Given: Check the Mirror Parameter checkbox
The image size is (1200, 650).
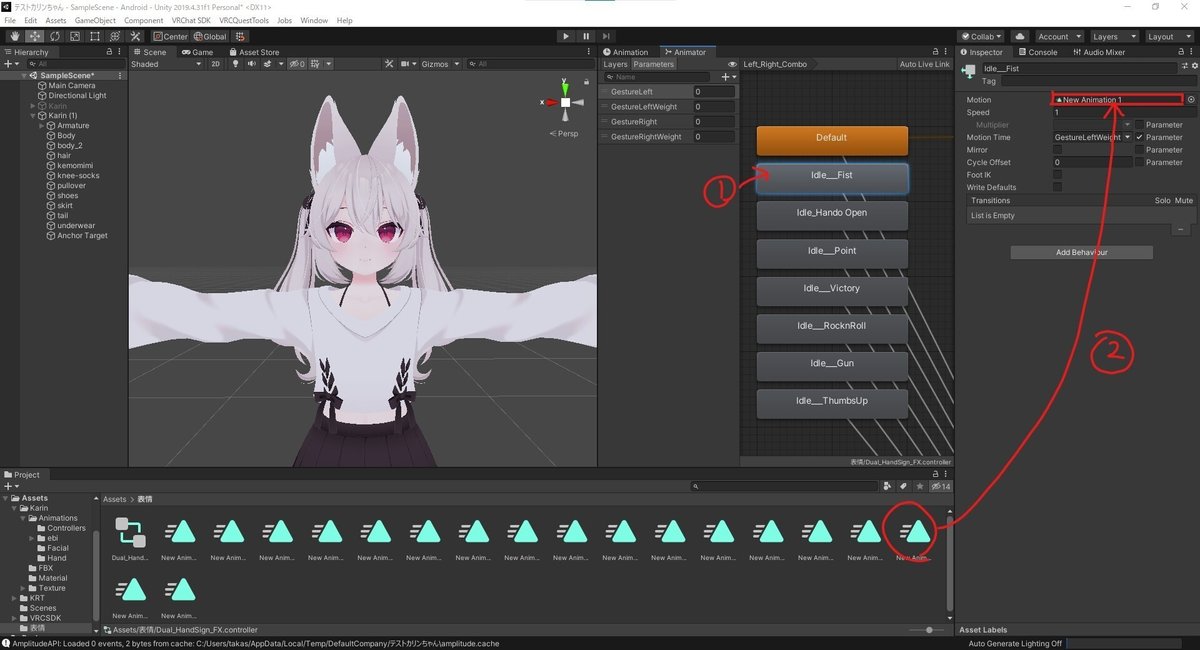Looking at the screenshot, I should pos(1140,150).
